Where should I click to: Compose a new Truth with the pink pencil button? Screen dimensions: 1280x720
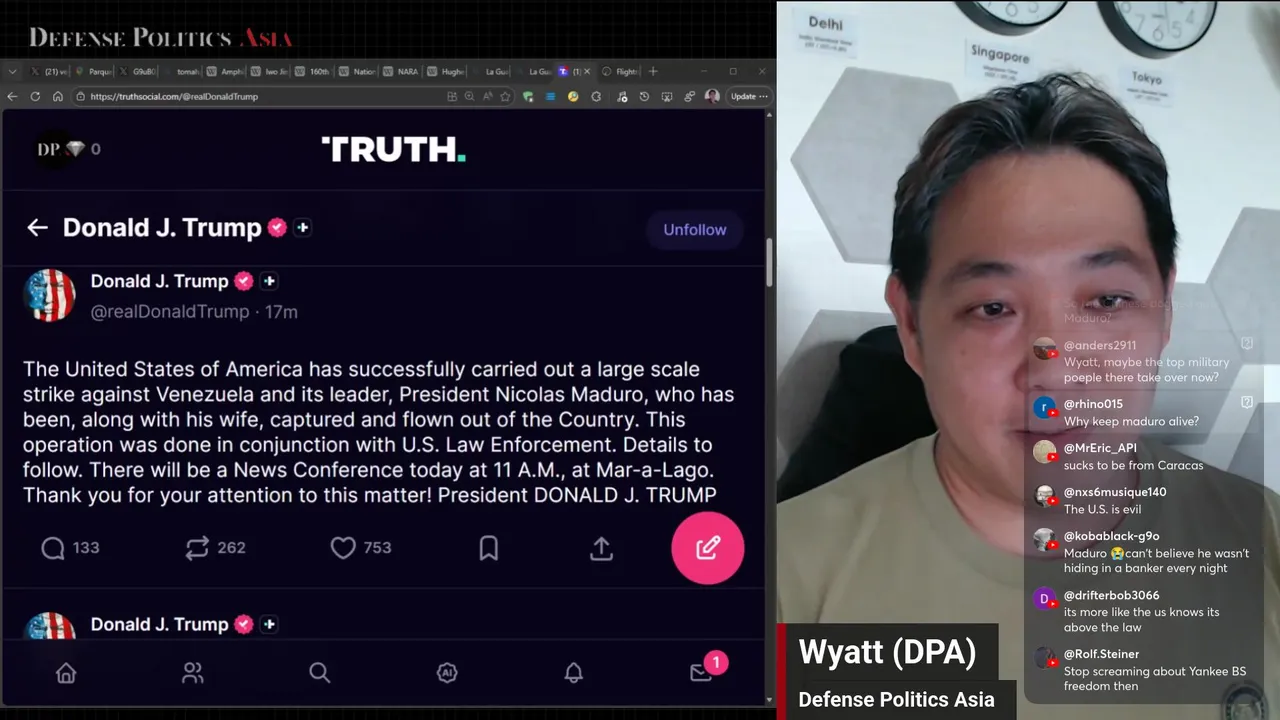708,547
